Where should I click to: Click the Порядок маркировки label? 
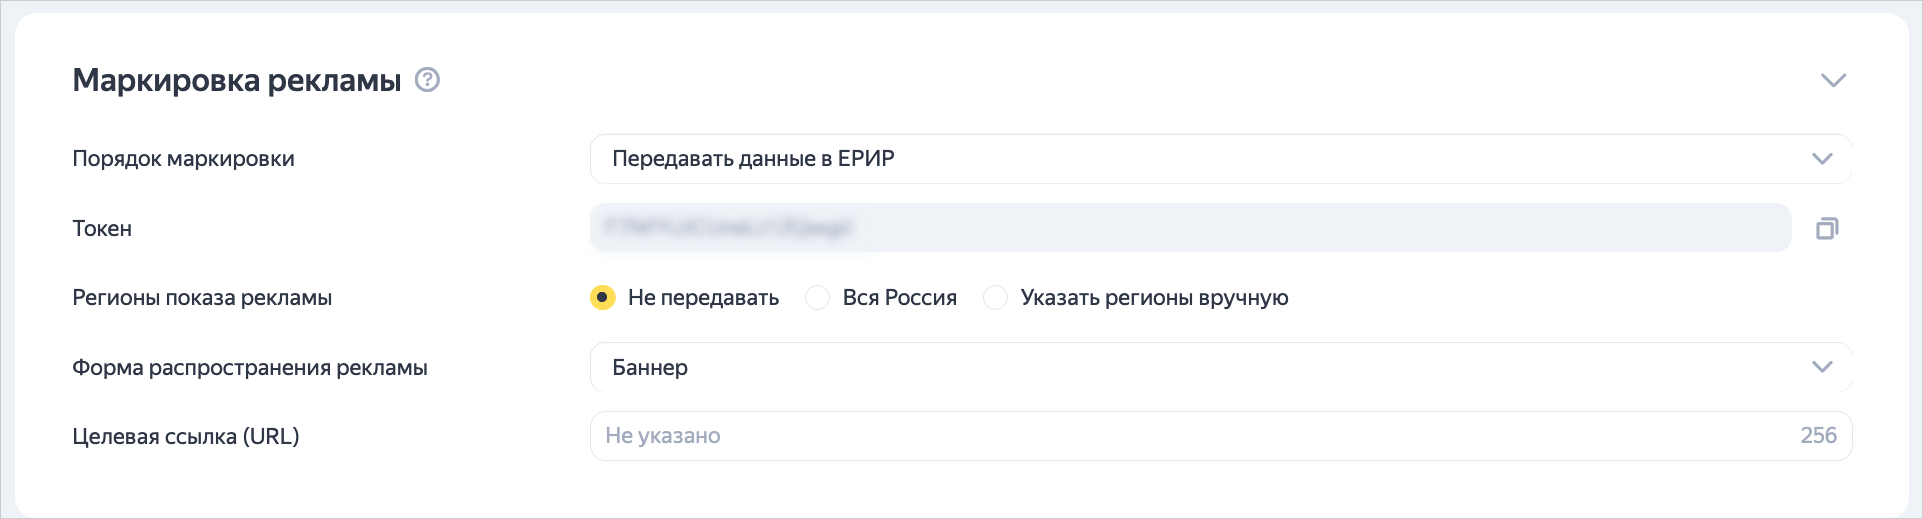pos(183,159)
